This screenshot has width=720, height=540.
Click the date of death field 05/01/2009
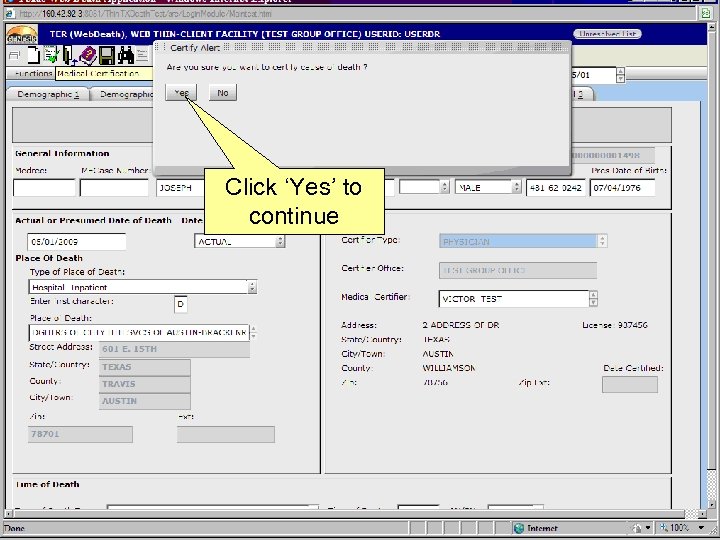pos(76,242)
